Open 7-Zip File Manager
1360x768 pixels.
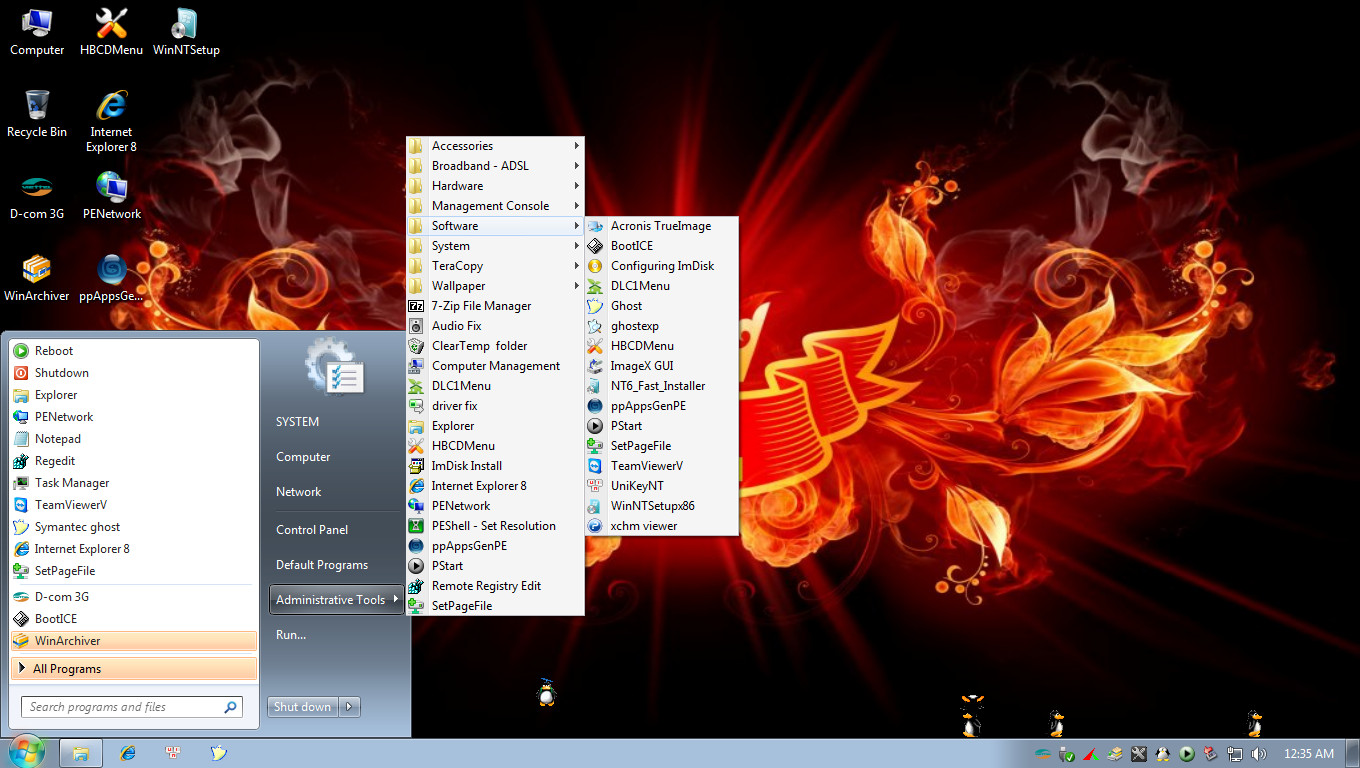[x=478, y=305]
